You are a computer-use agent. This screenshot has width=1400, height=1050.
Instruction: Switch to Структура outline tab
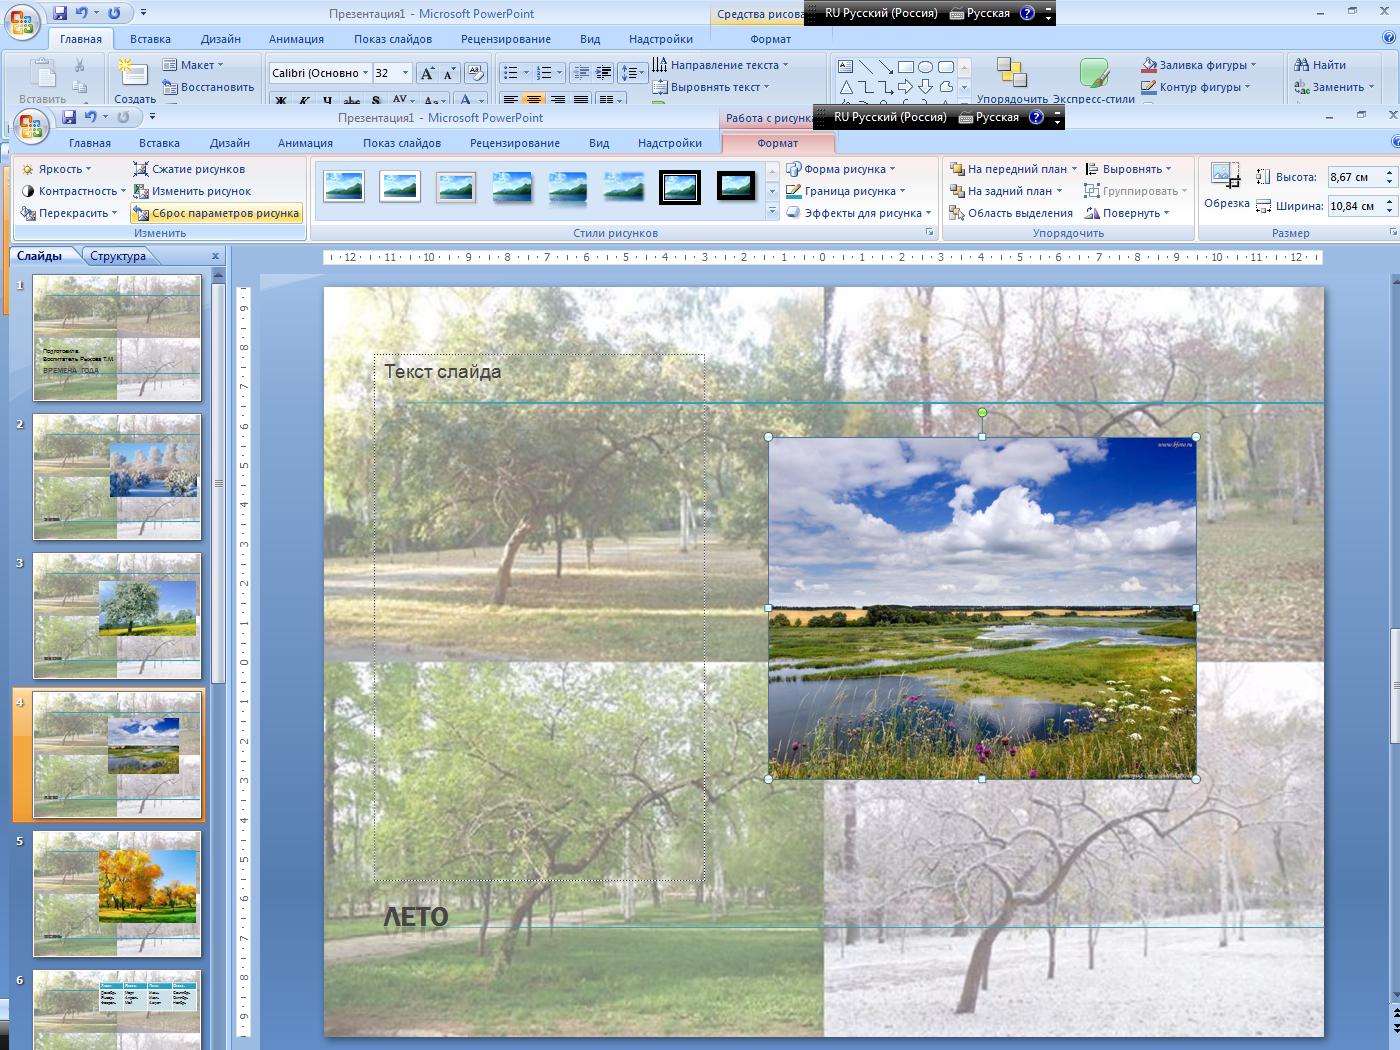(x=118, y=256)
